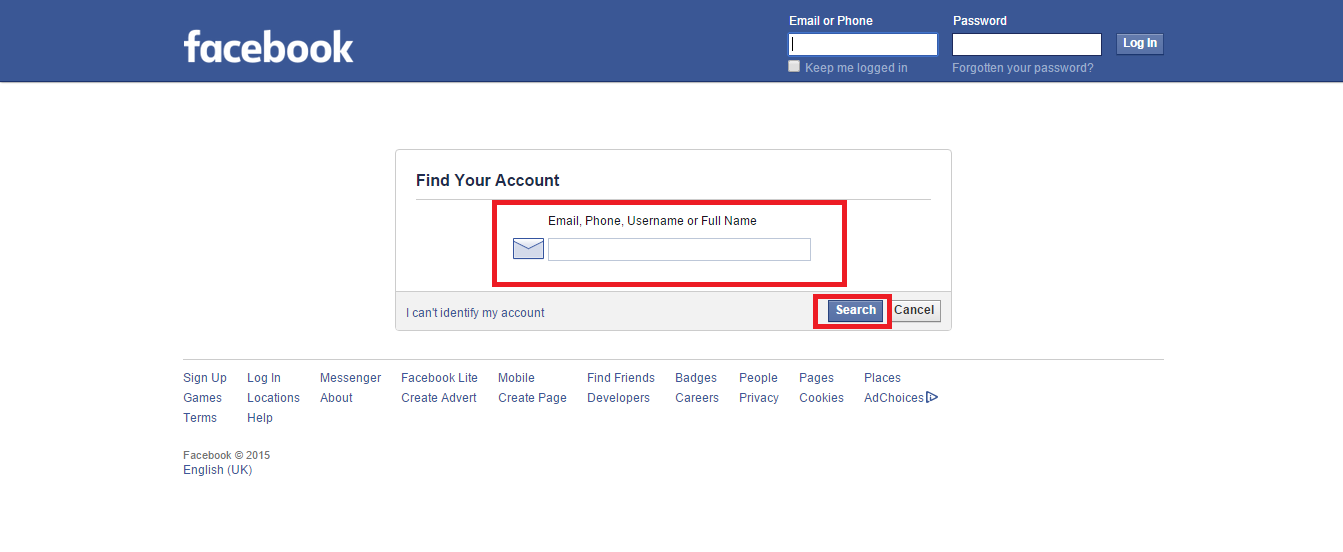Viewport: 1343px width, 552px height.
Task: Open the Log In footer link
Action: pyautogui.click(x=264, y=378)
